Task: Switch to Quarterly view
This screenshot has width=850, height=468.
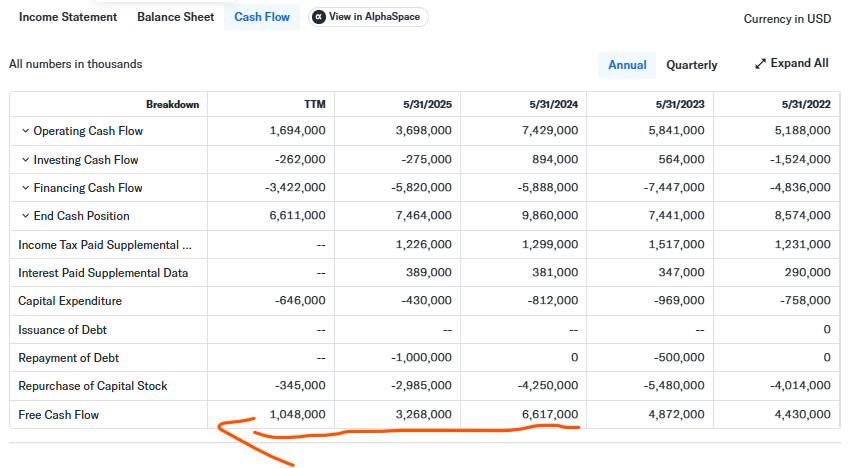Action: (692, 65)
